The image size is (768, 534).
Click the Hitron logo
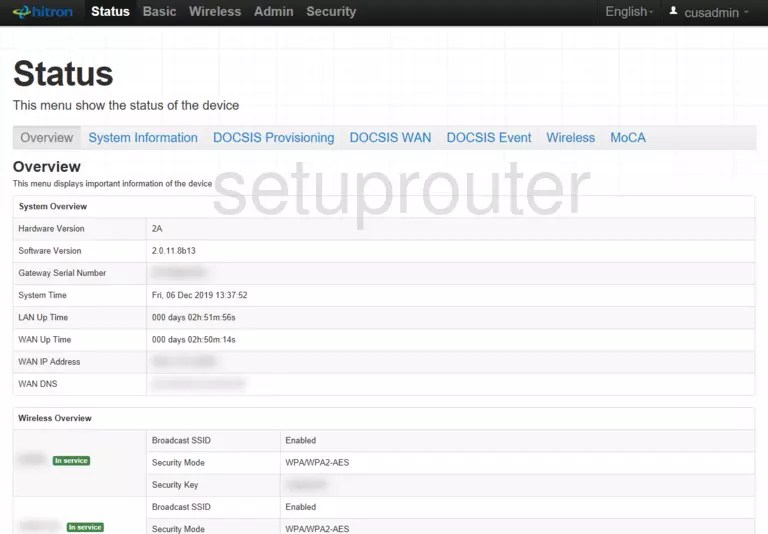pyautogui.click(x=43, y=12)
